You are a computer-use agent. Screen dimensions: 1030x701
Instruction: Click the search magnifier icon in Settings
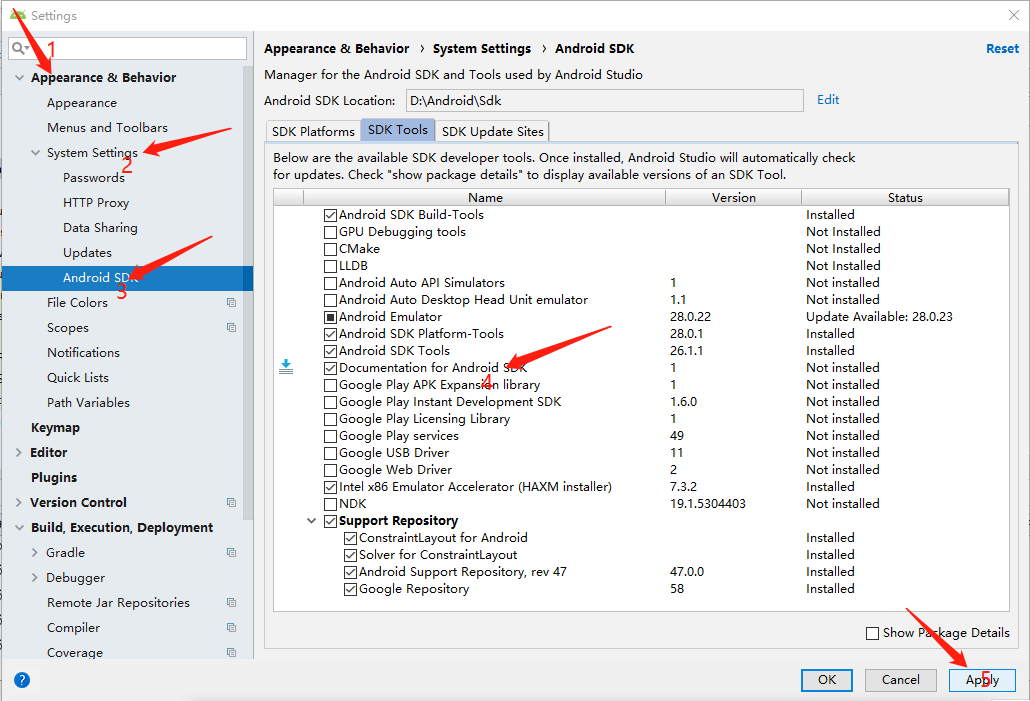[18, 49]
